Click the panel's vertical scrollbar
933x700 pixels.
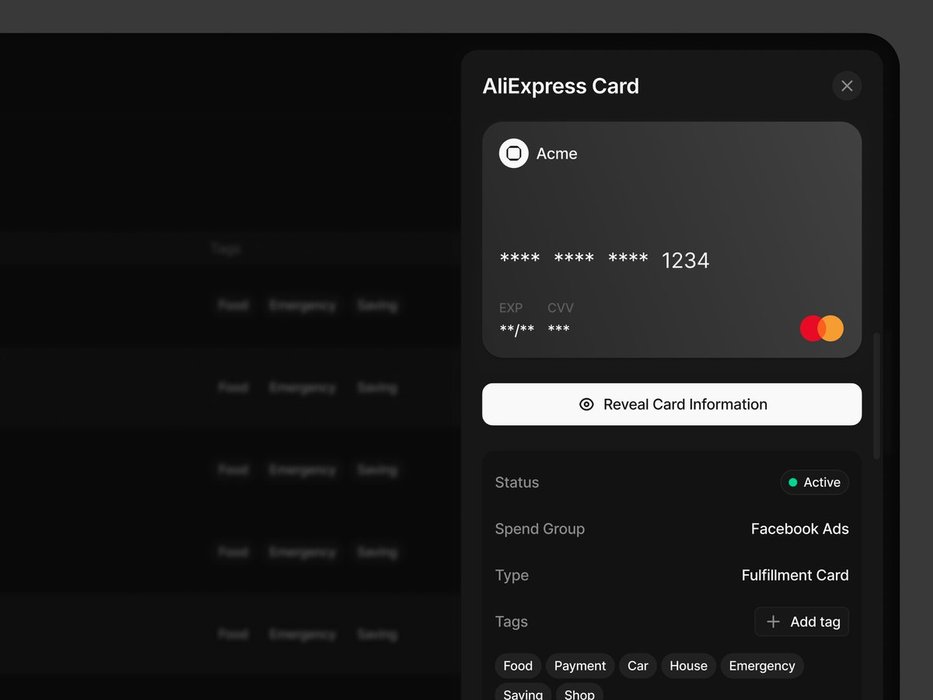point(877,395)
